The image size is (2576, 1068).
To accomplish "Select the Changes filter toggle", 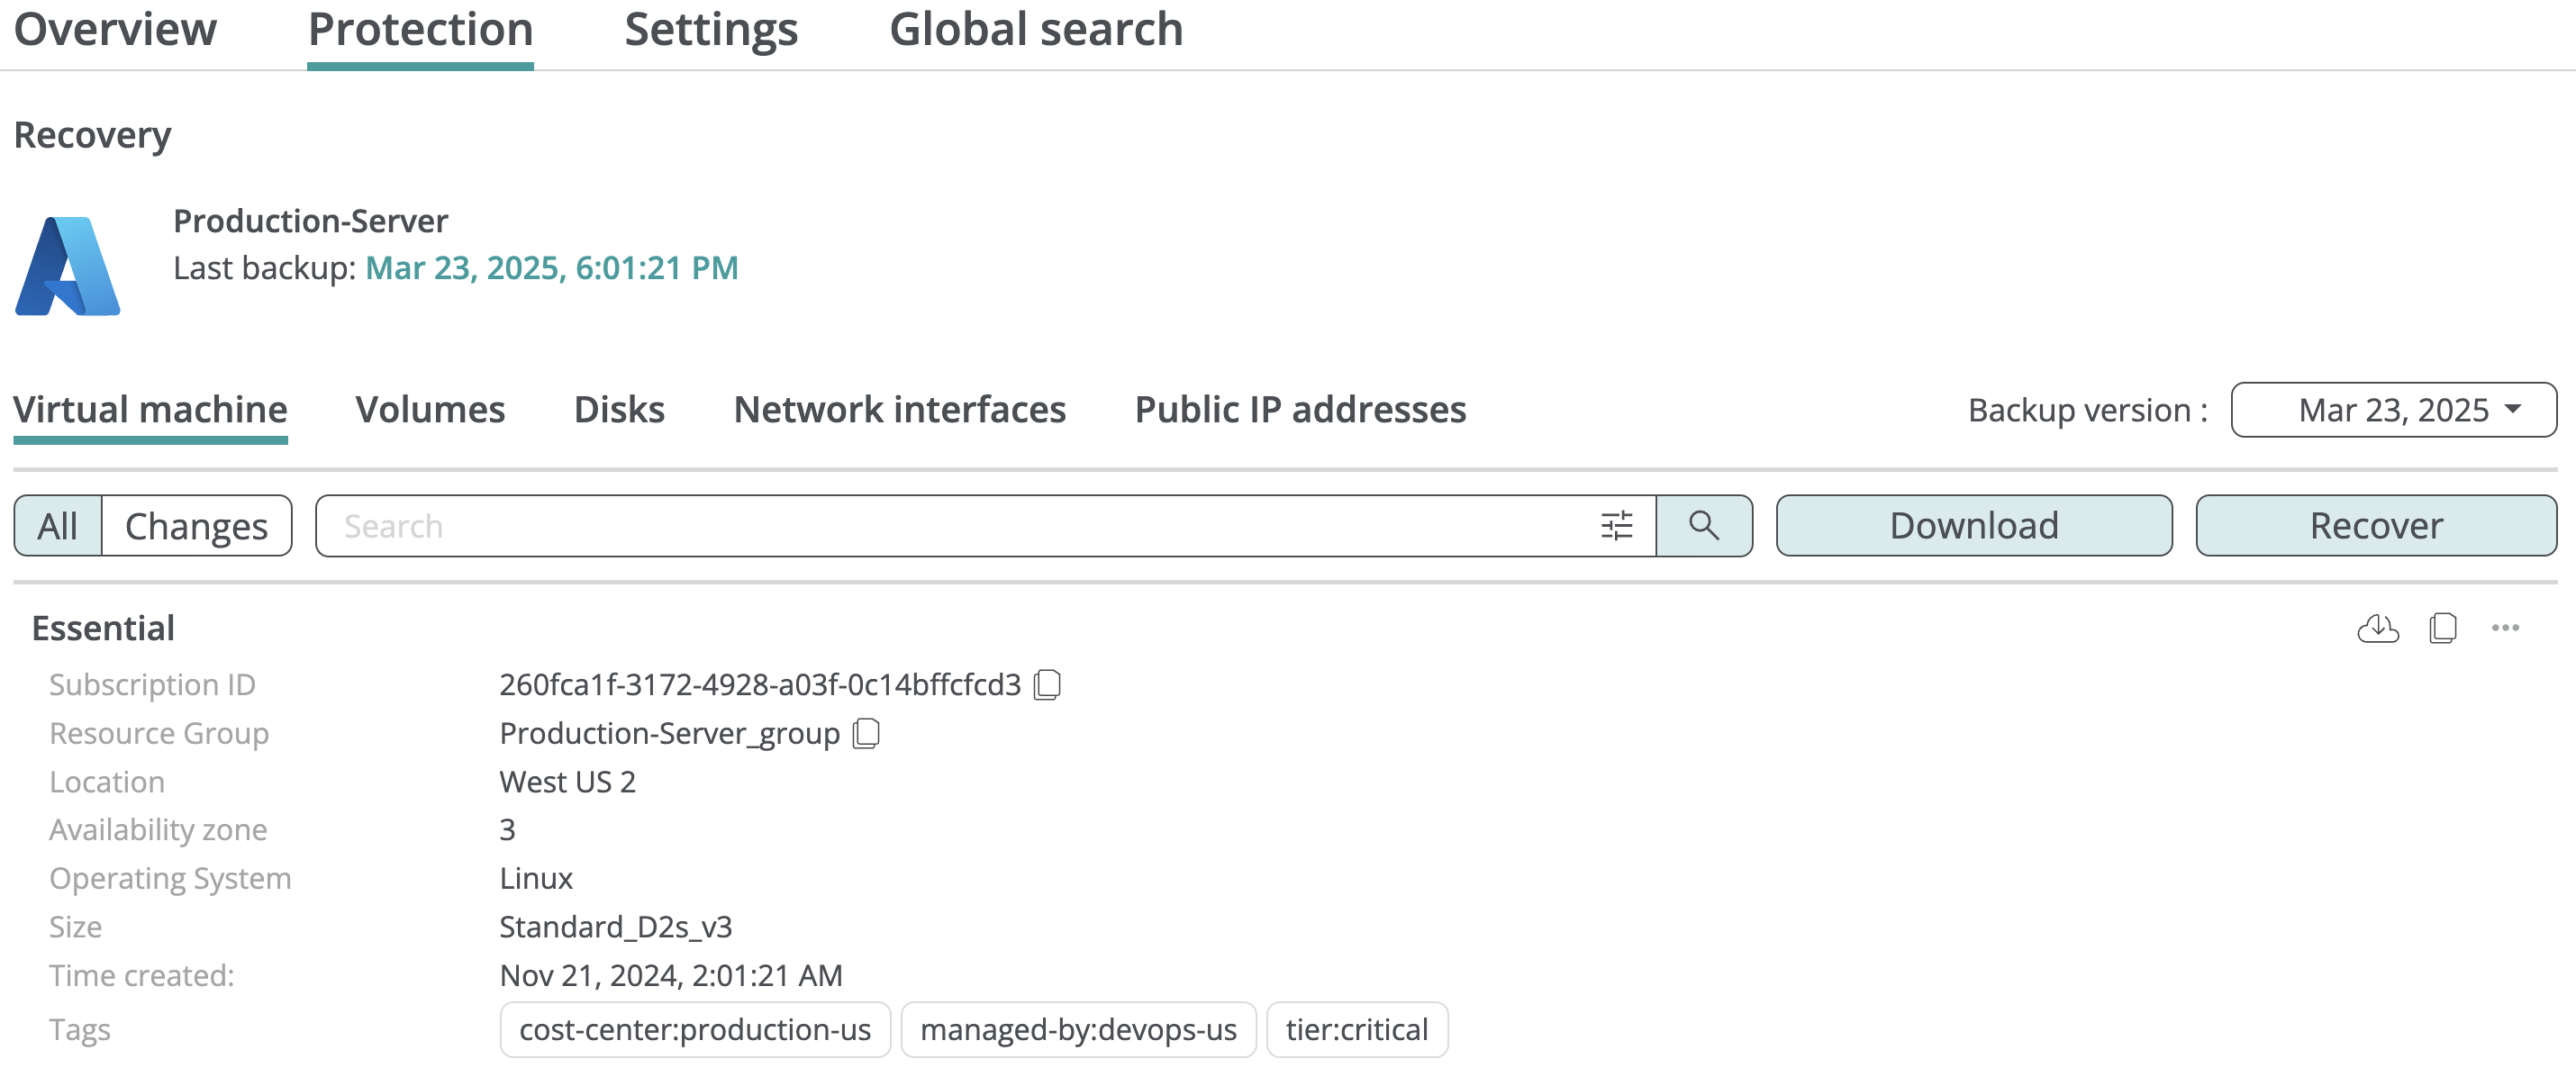I will (197, 526).
